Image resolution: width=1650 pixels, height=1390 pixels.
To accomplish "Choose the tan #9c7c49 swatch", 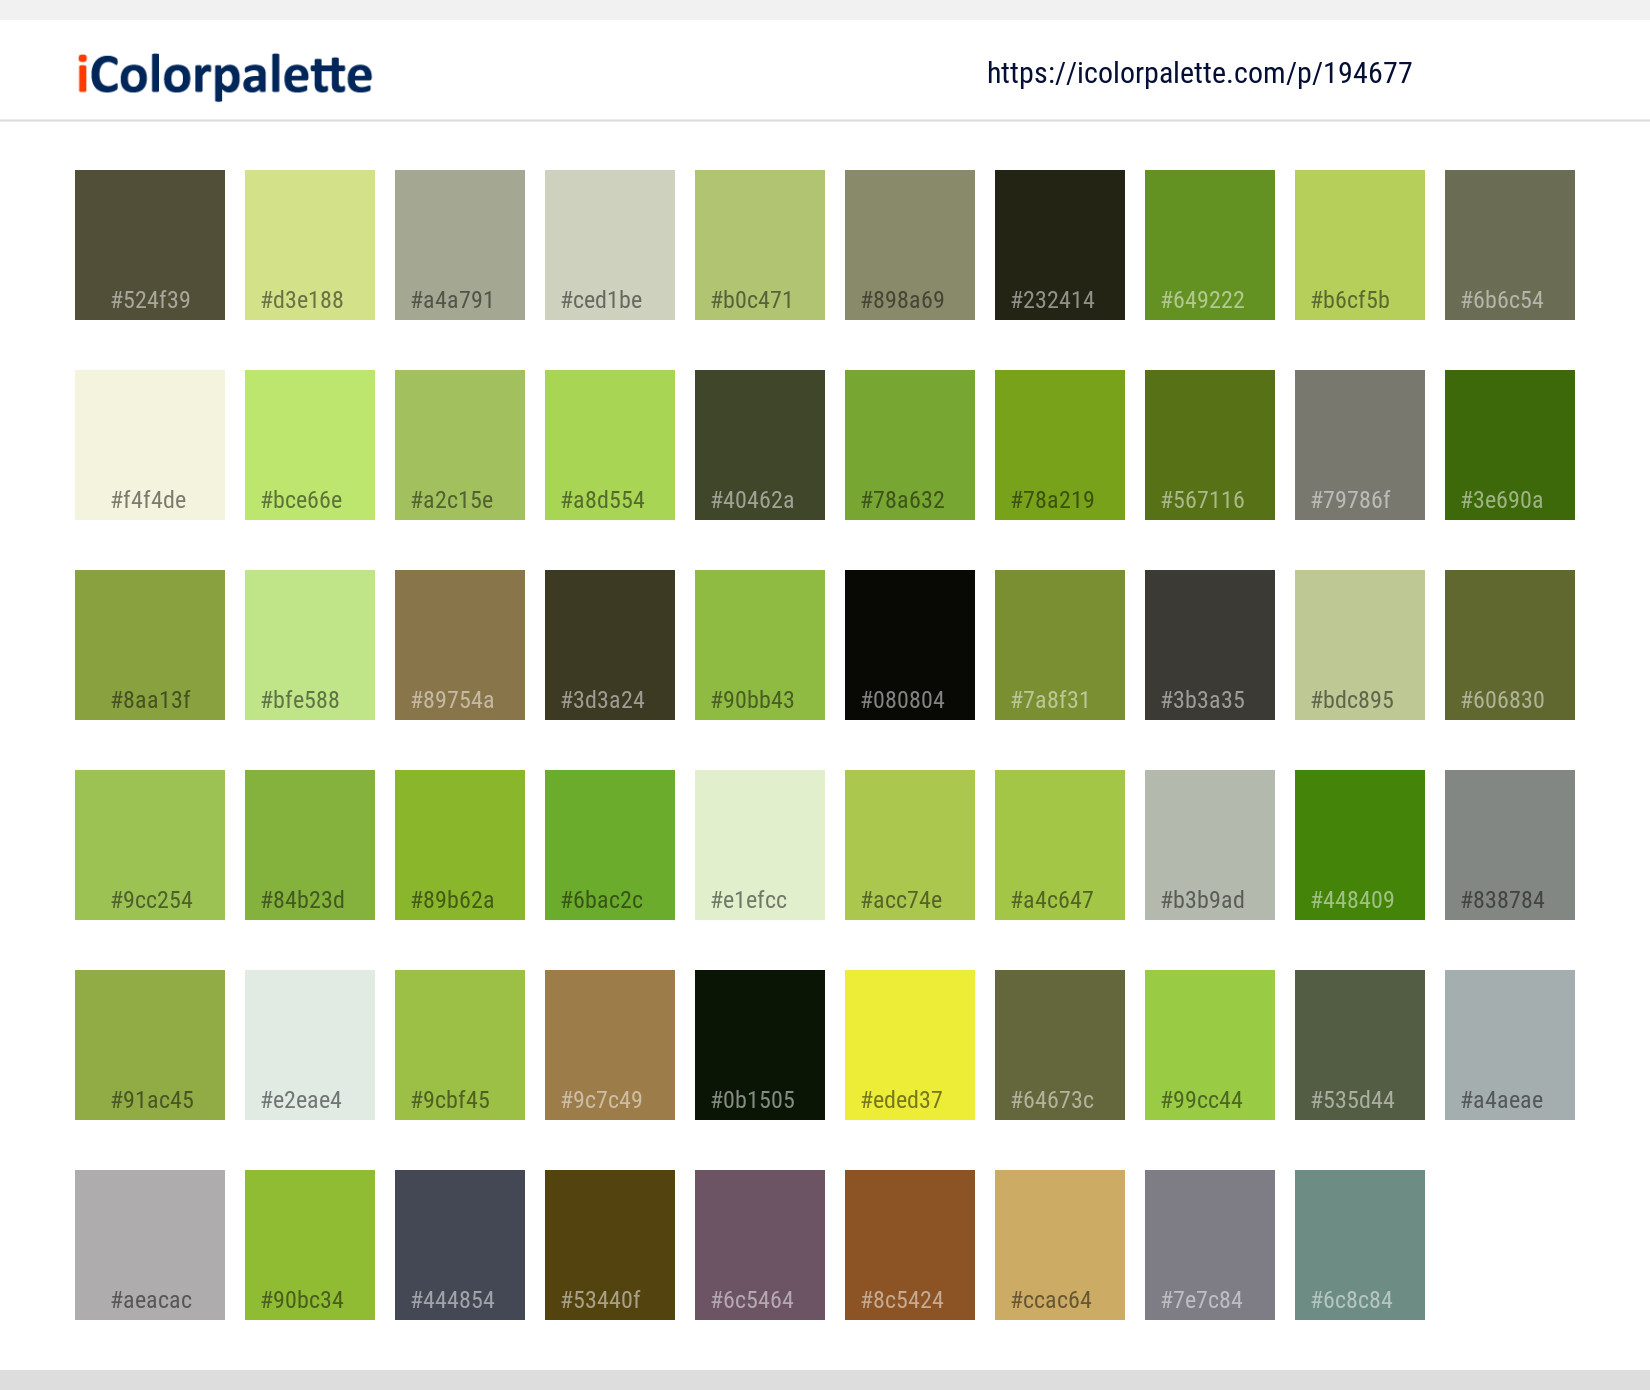I will click(x=610, y=1045).
